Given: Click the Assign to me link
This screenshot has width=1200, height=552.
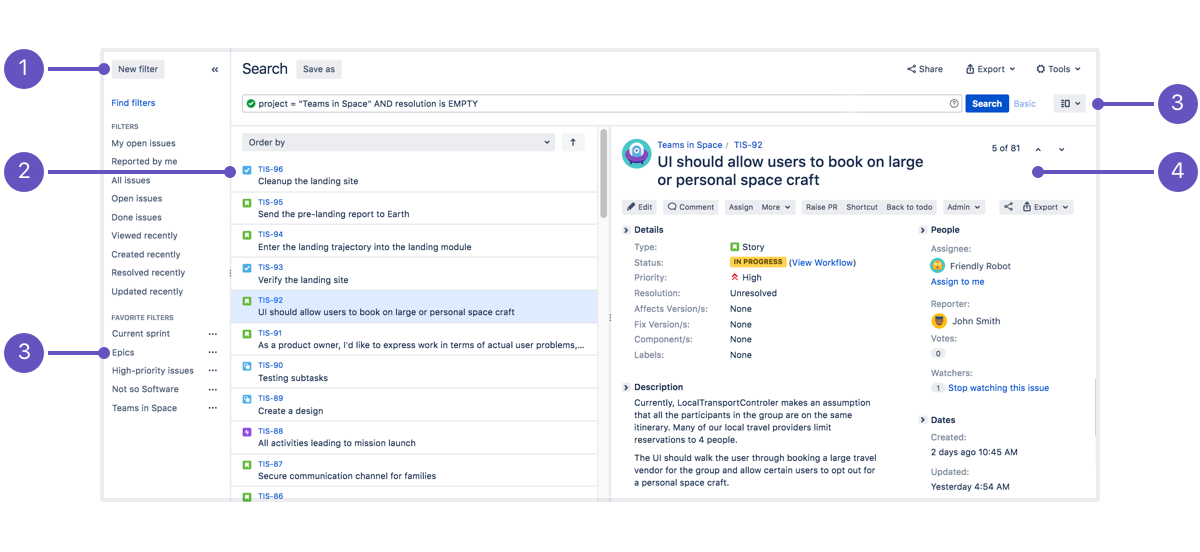Looking at the screenshot, I should (x=957, y=282).
